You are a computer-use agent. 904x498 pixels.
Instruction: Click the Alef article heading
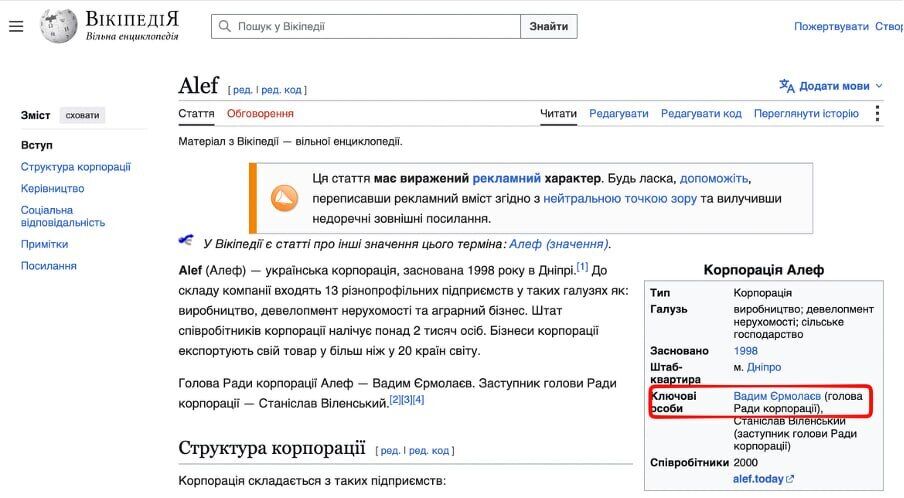[199, 85]
